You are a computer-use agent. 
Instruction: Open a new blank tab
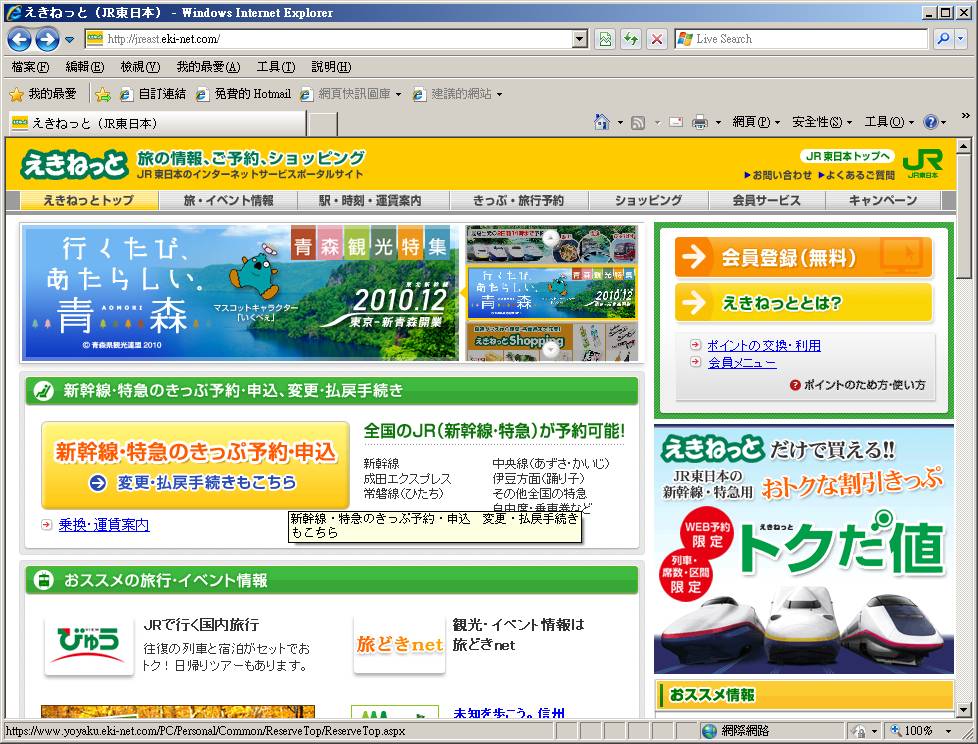tap(323, 124)
